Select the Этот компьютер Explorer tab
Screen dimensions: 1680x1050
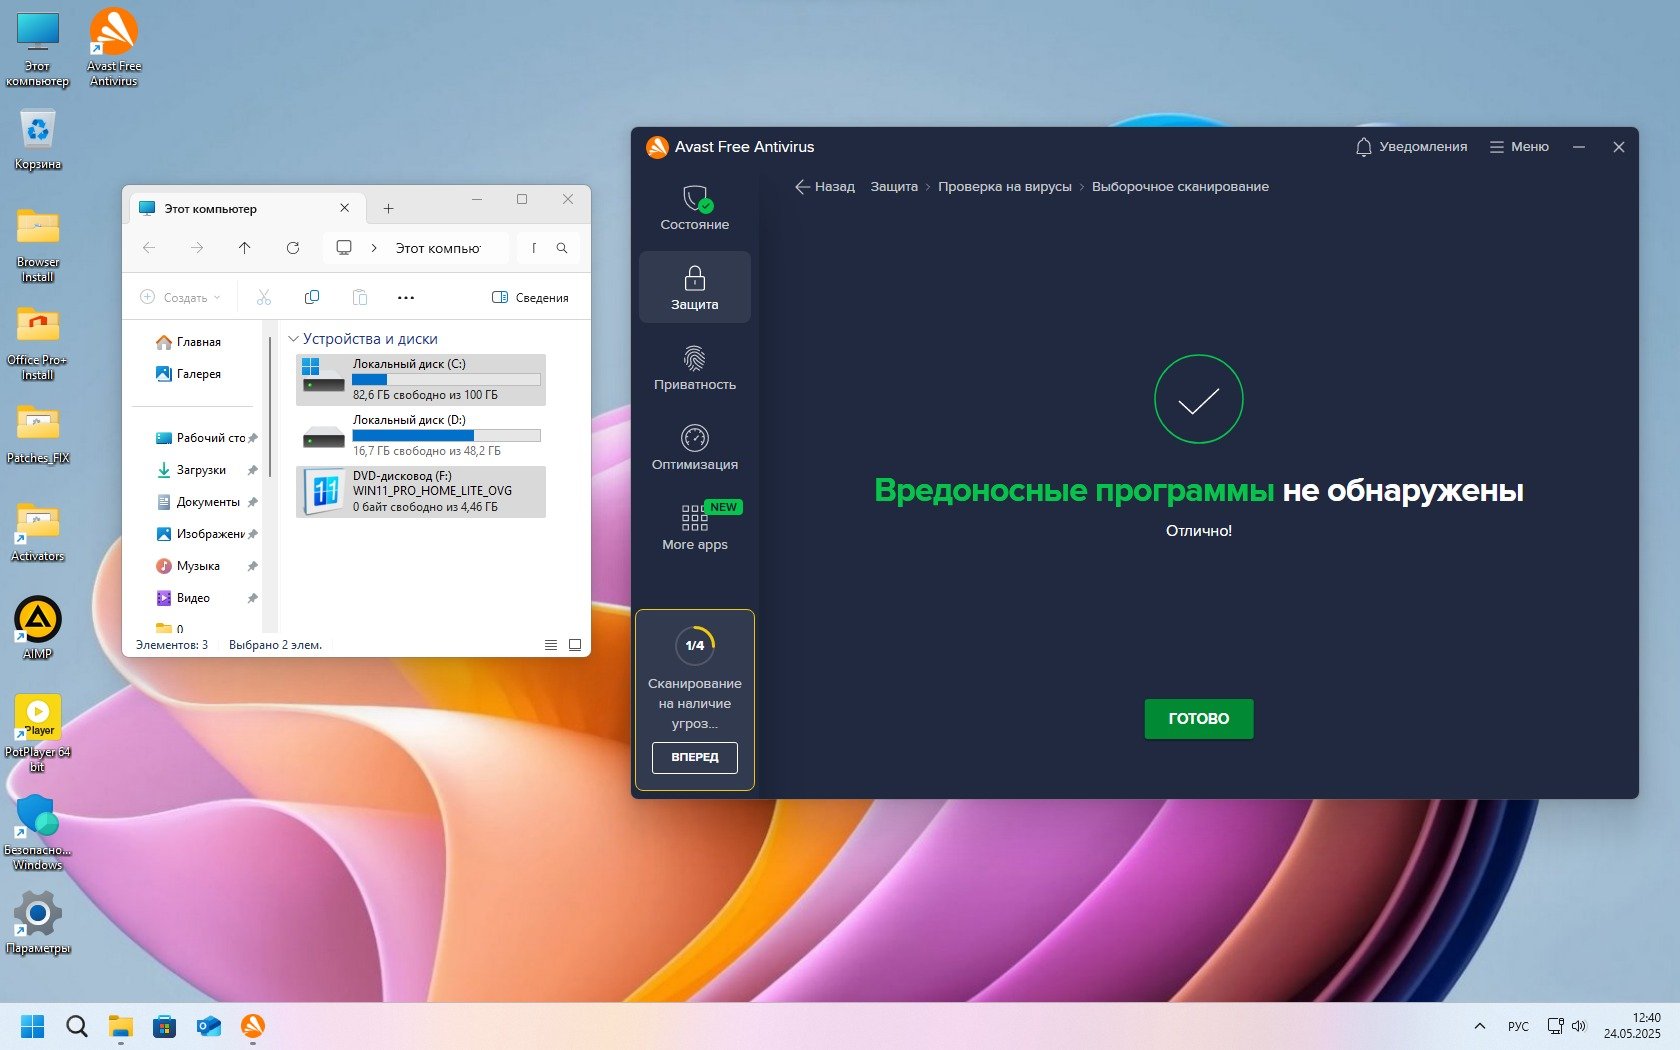pyautogui.click(x=245, y=209)
